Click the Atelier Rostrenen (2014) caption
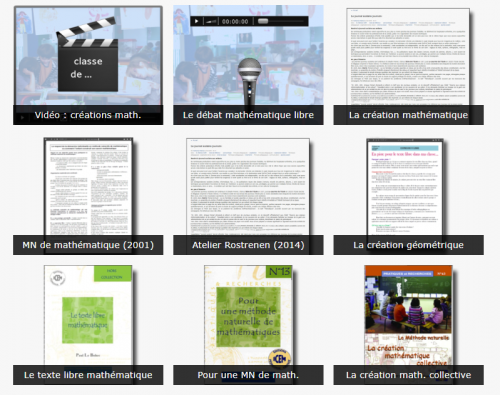The width and height of the screenshot is (500, 395). pos(248,245)
